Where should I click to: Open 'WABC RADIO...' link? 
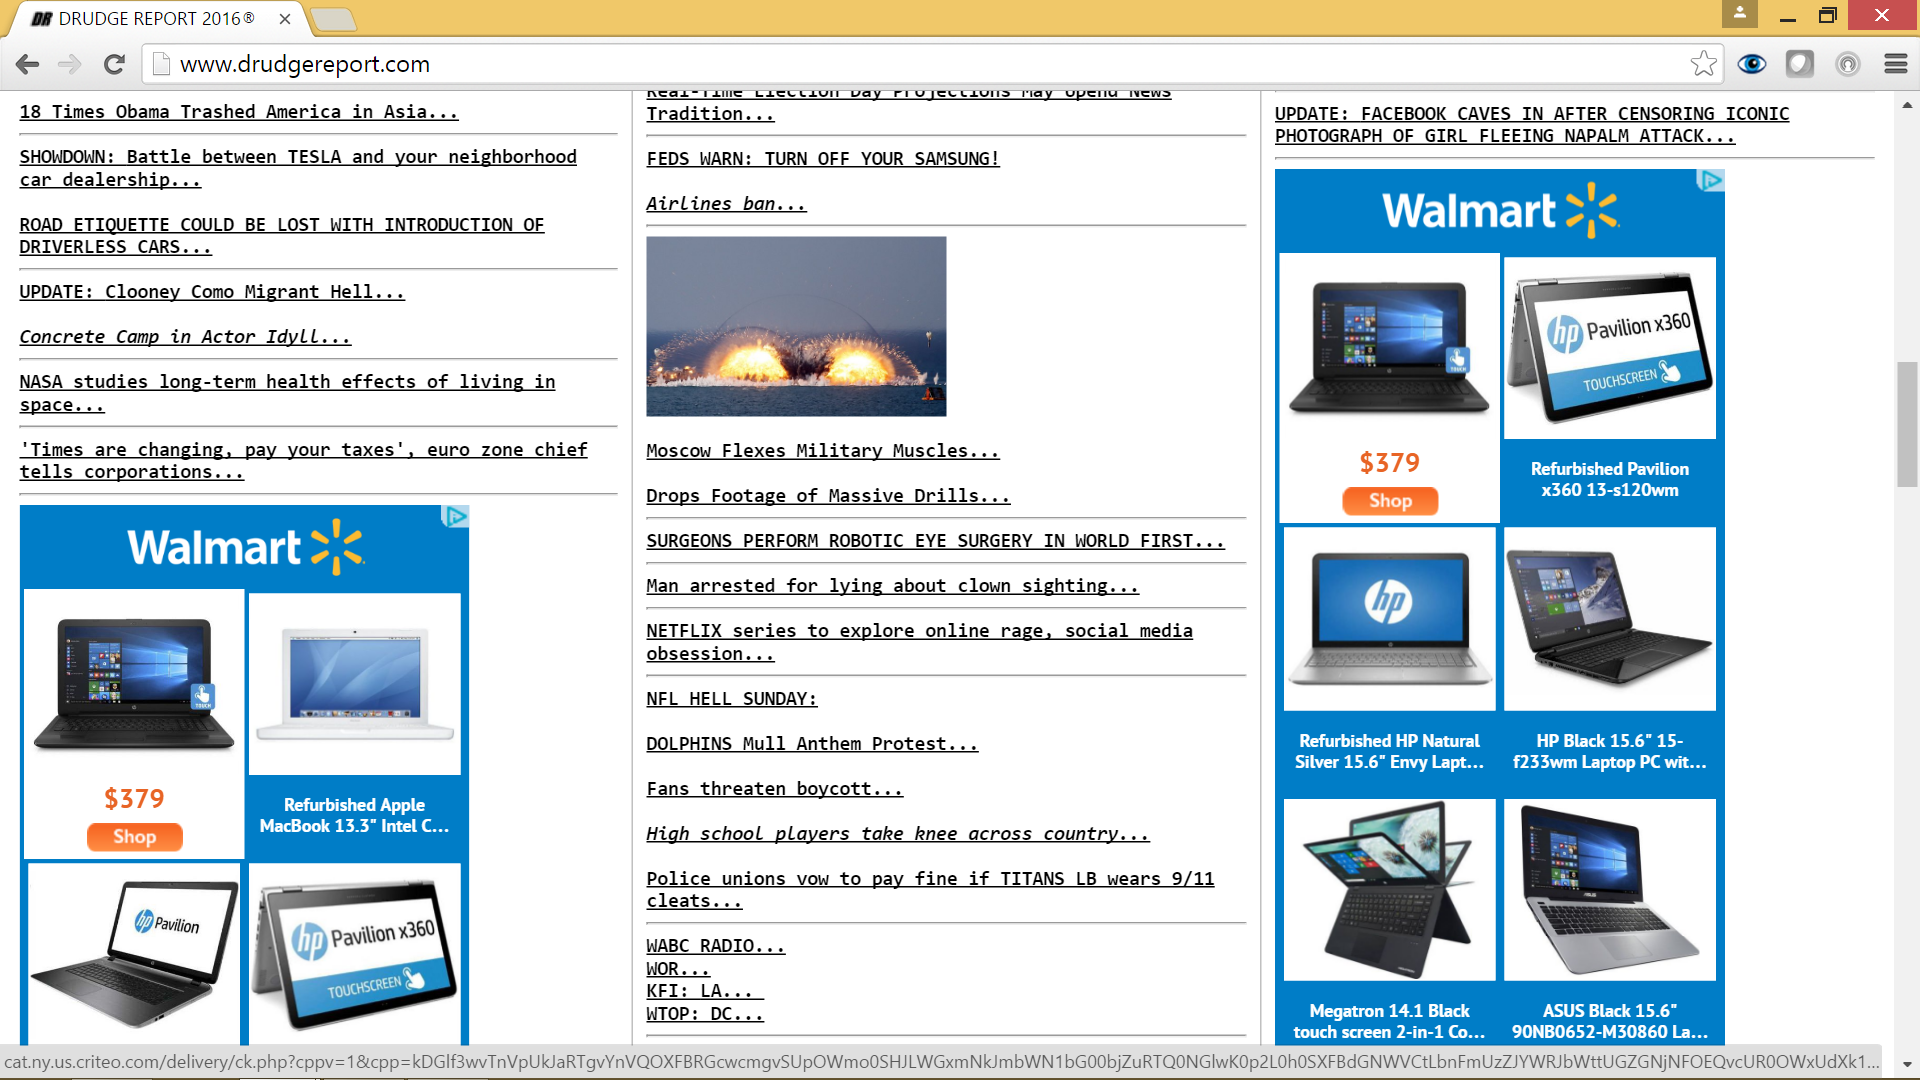[x=716, y=946]
